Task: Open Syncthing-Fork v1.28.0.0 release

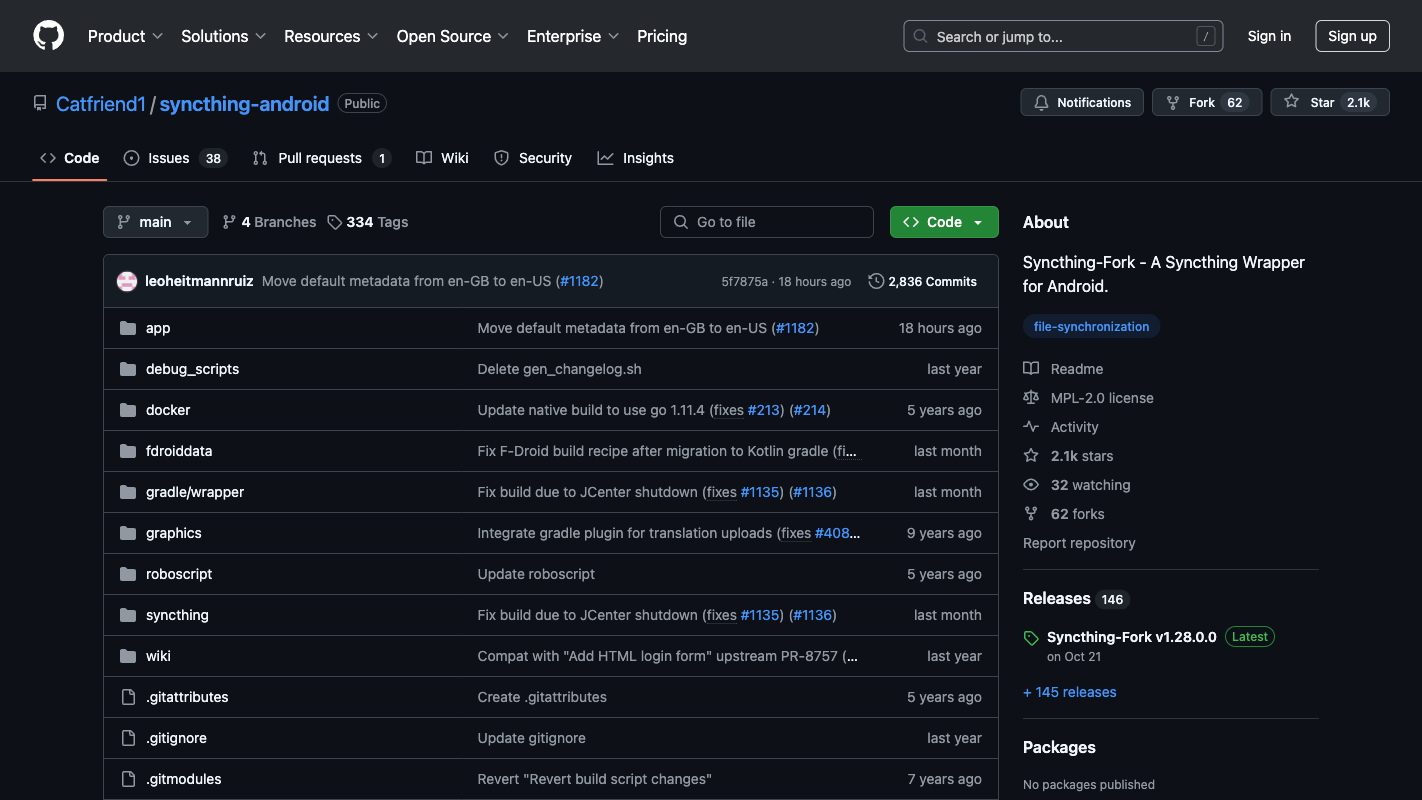Action: click(x=1132, y=637)
